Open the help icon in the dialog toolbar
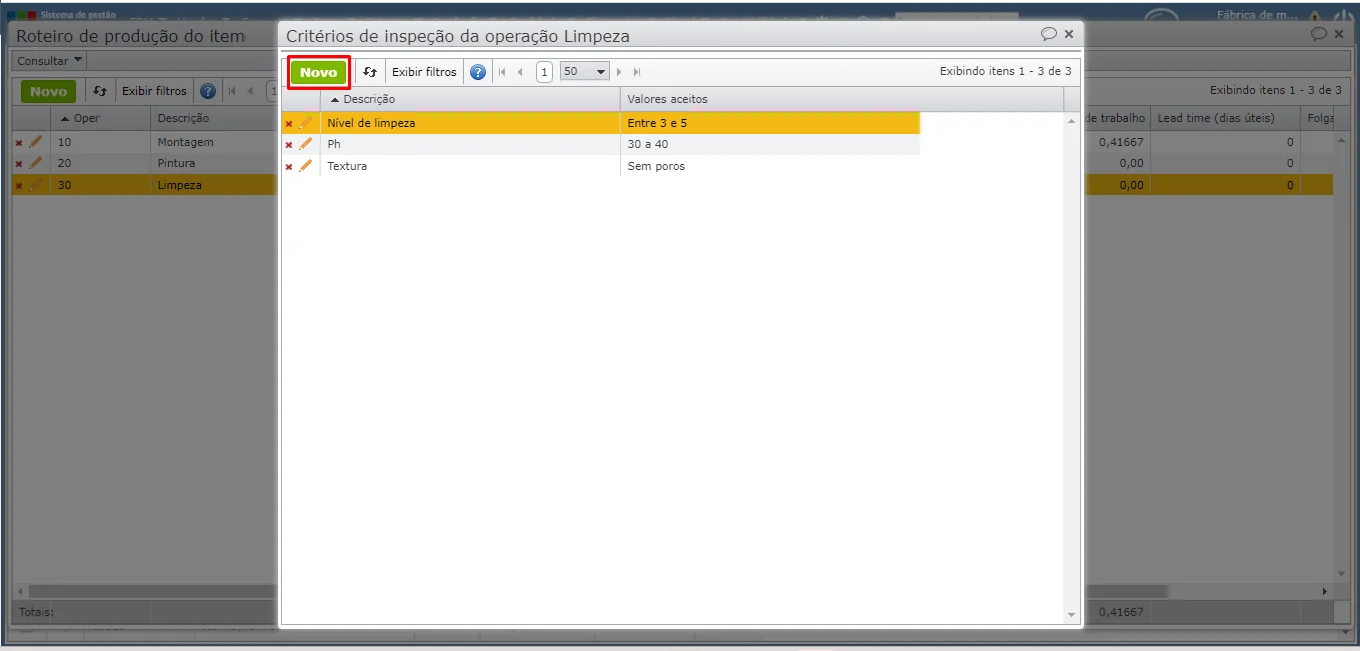The image size is (1360, 651). pyautogui.click(x=478, y=72)
